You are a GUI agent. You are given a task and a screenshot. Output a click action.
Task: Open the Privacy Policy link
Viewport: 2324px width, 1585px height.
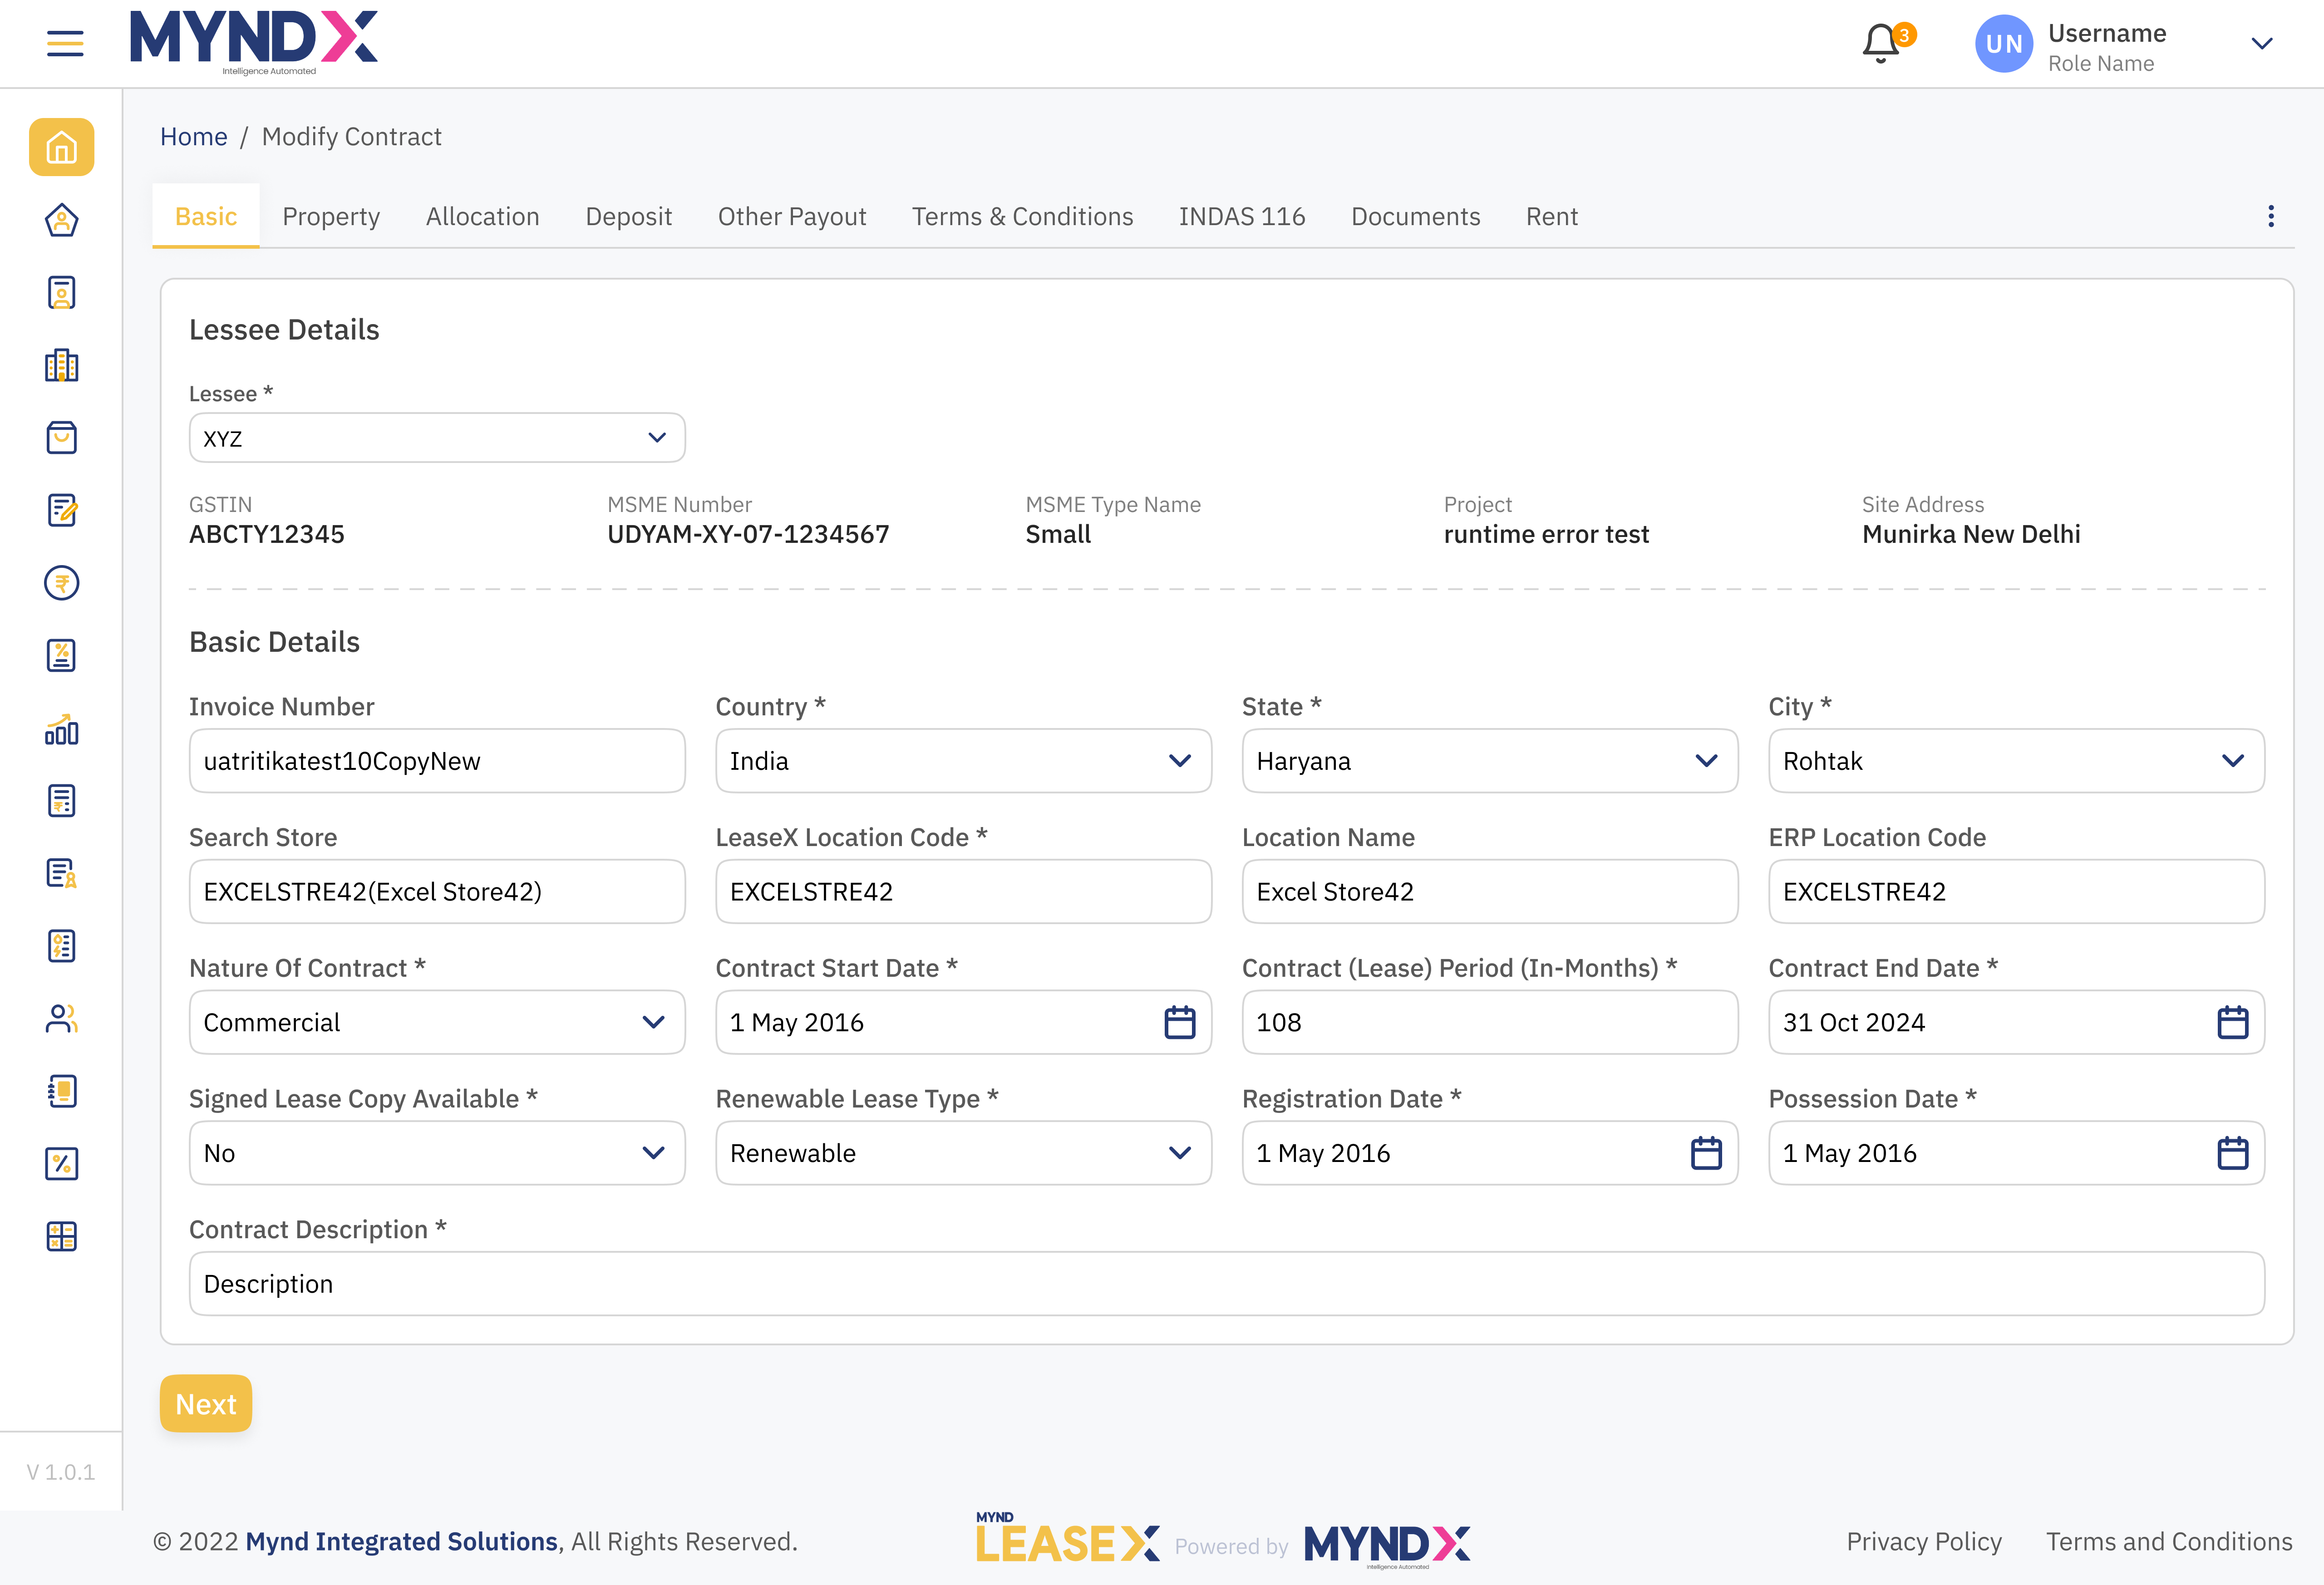tap(1923, 1541)
